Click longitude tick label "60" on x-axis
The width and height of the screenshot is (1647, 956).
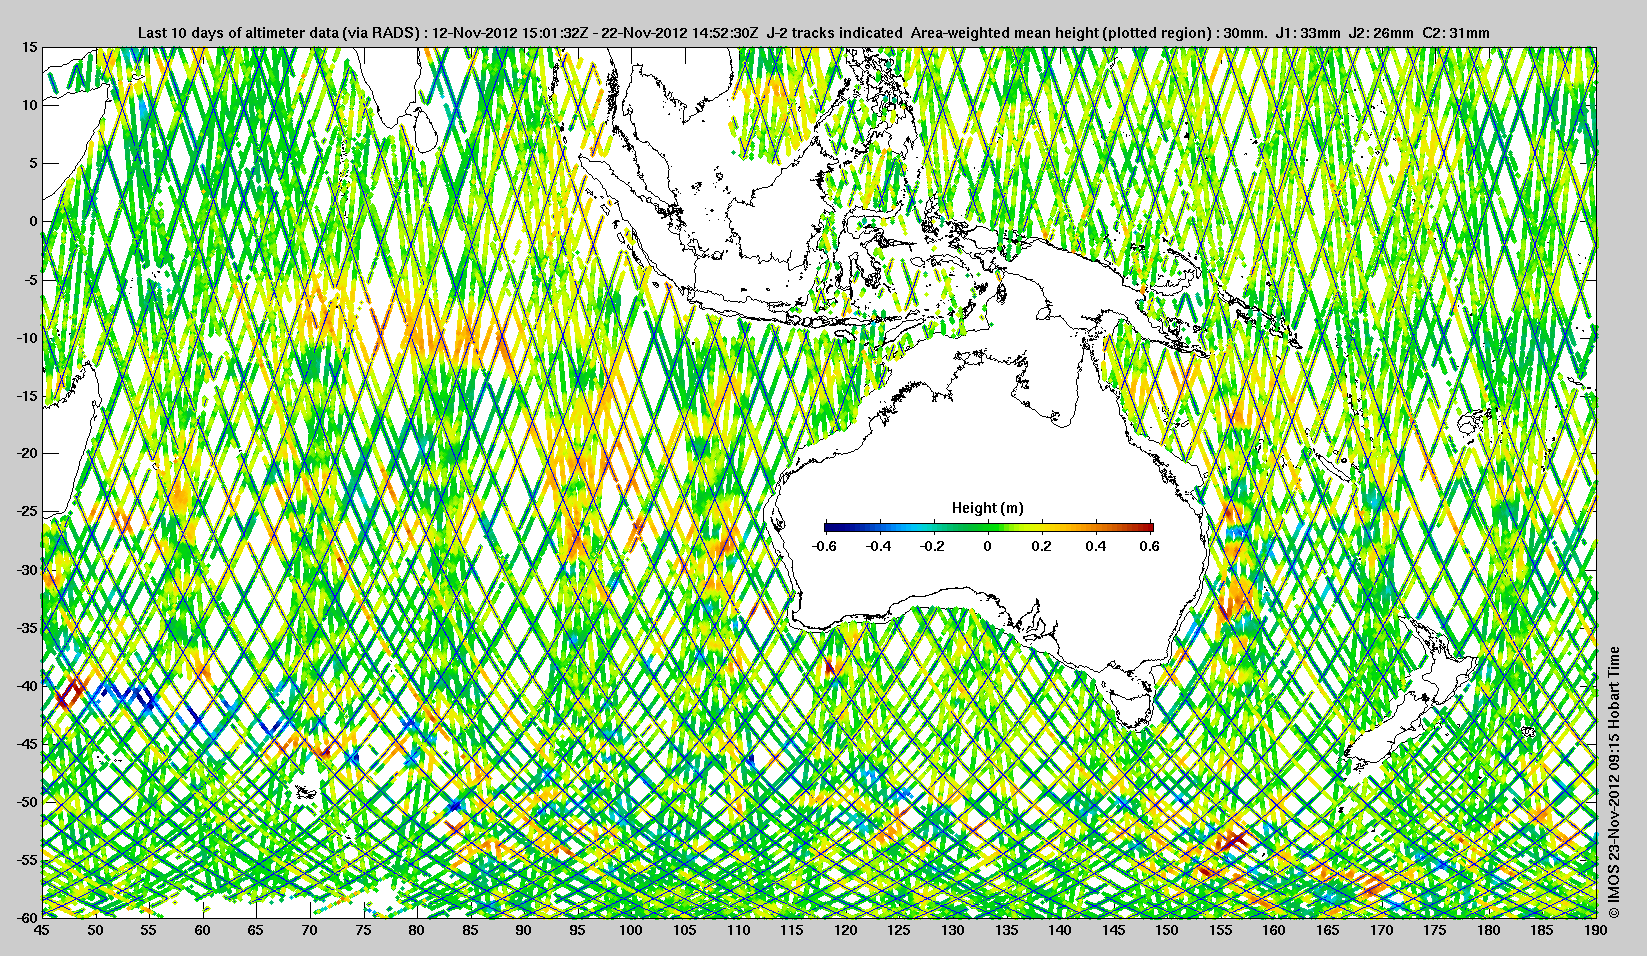pos(202,930)
